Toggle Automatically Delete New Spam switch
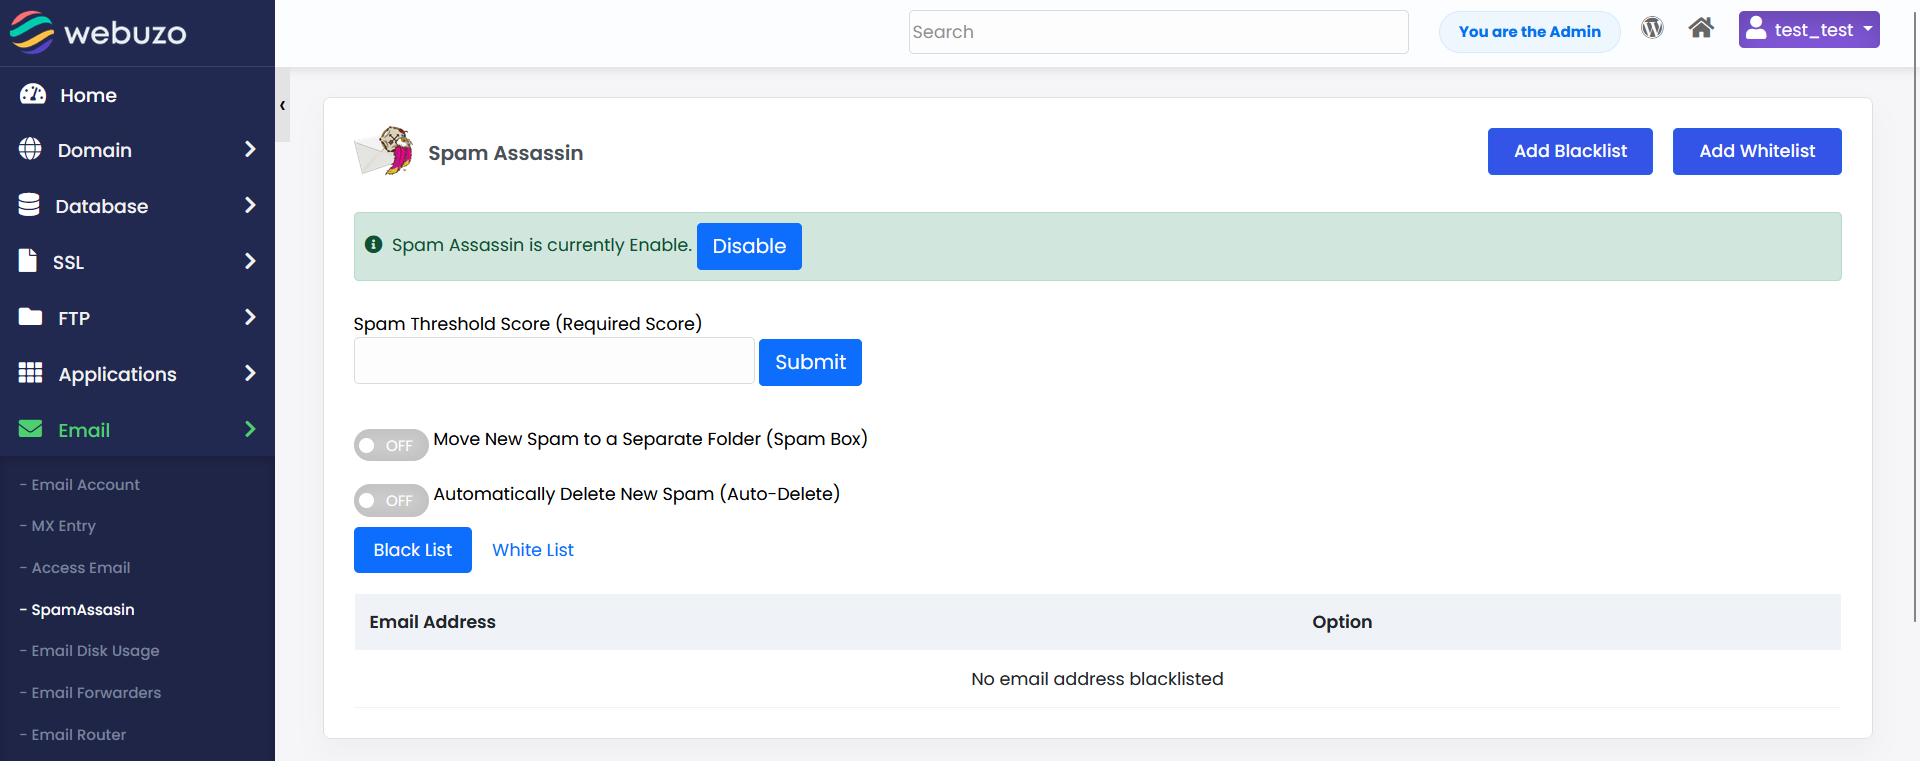 pos(391,500)
